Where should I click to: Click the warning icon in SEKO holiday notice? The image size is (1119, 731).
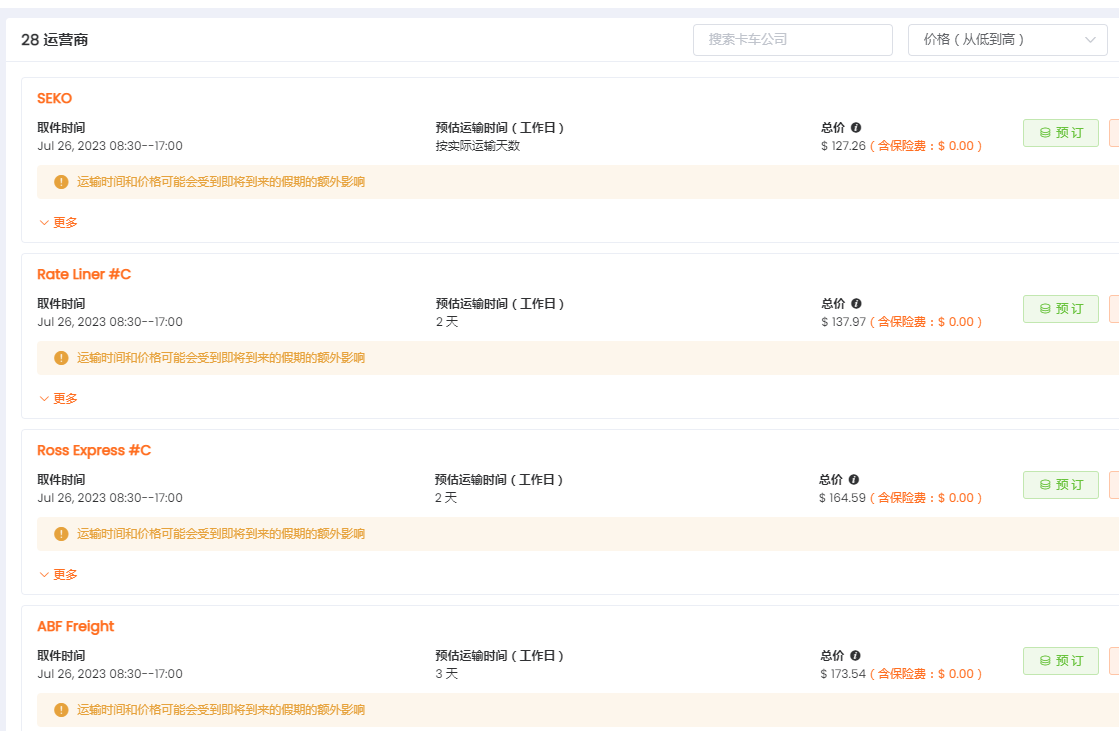coord(61,182)
